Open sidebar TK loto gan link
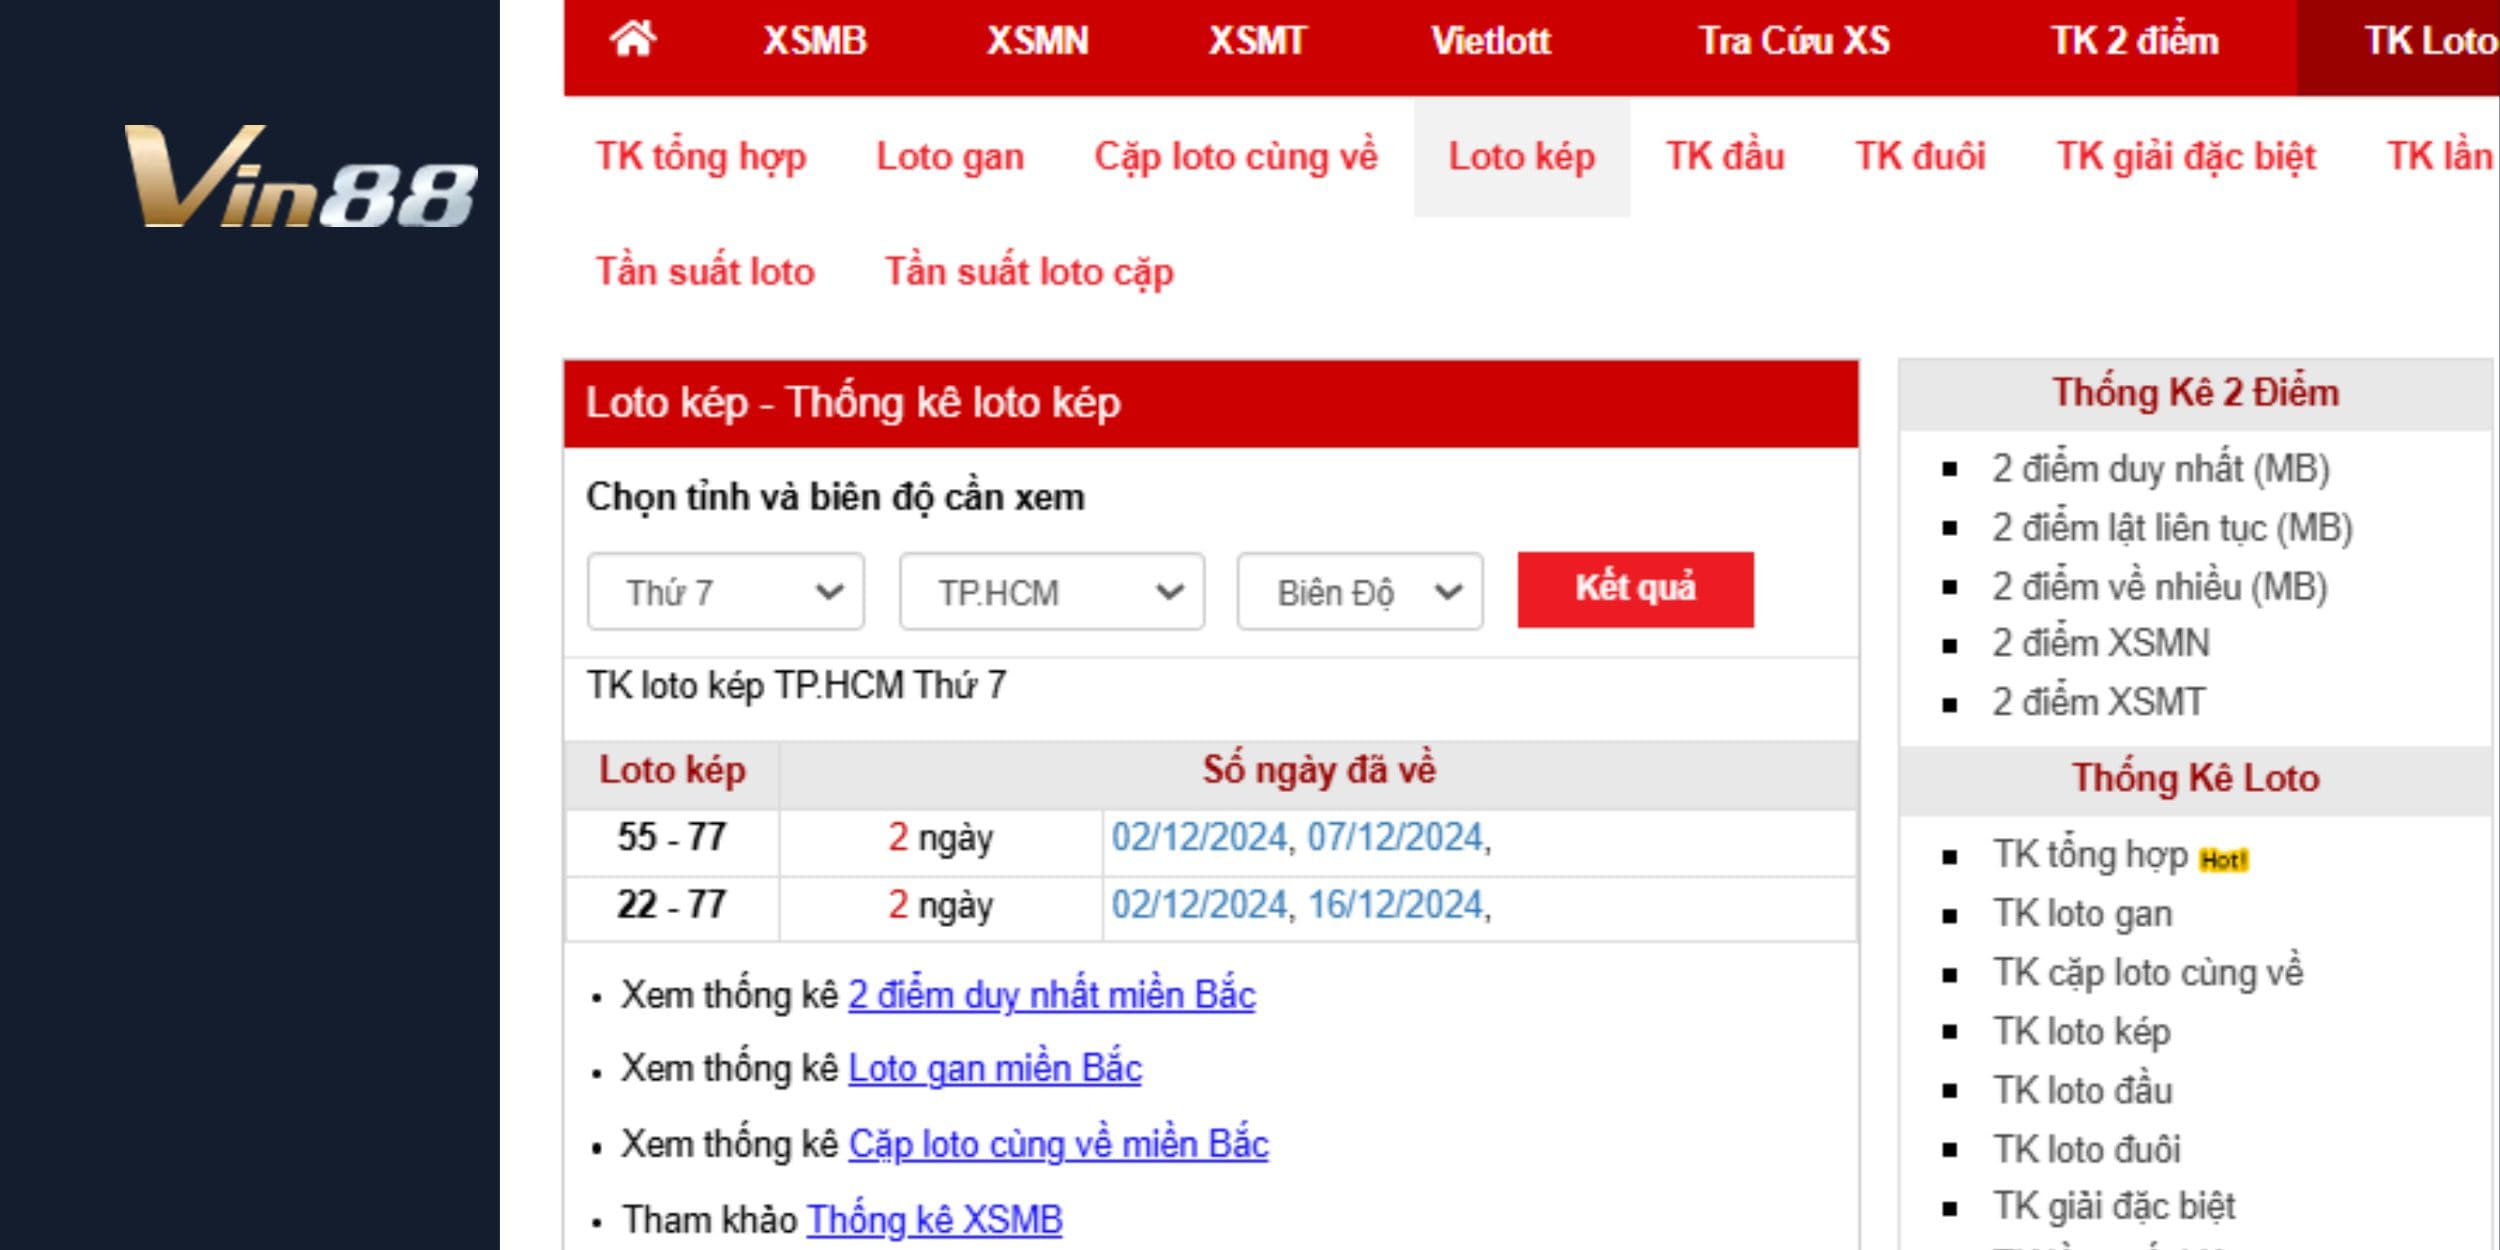The image size is (2500, 1250). (2082, 914)
